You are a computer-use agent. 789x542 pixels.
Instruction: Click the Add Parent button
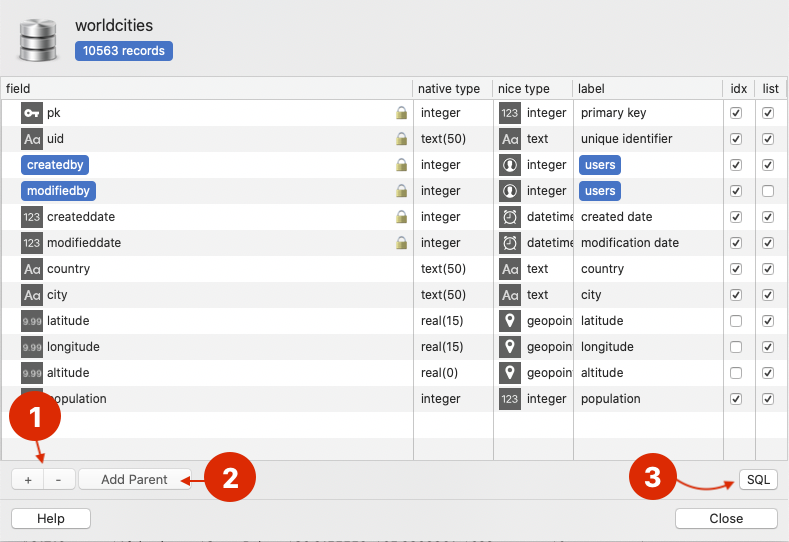[x=135, y=480]
